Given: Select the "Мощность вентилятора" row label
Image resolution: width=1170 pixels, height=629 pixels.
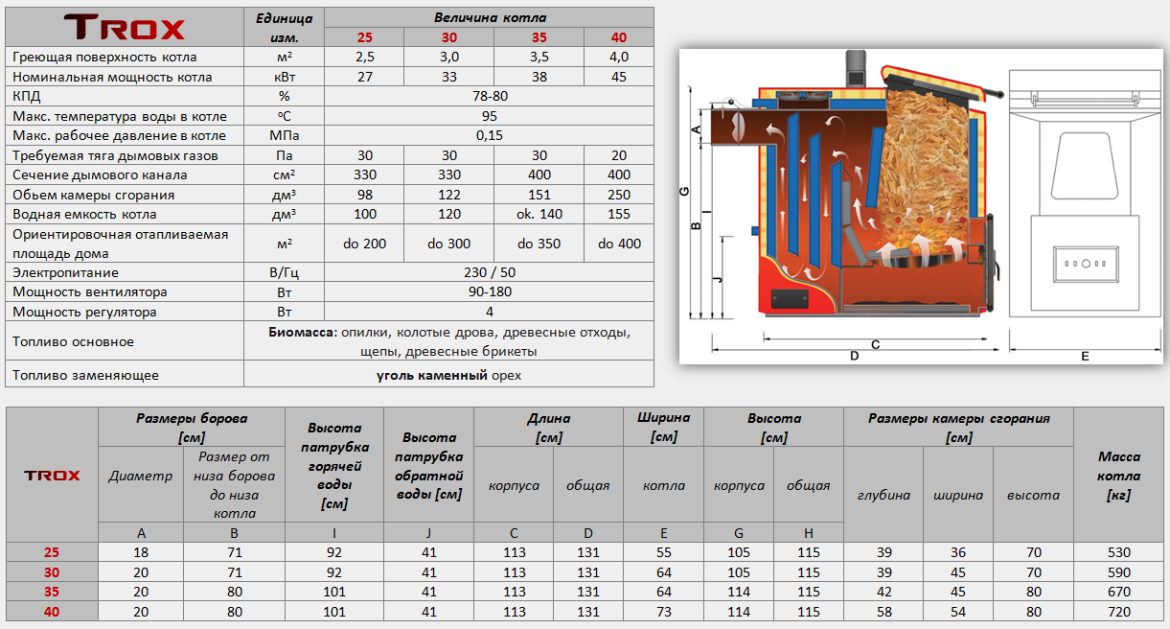Looking at the screenshot, I should point(90,292).
